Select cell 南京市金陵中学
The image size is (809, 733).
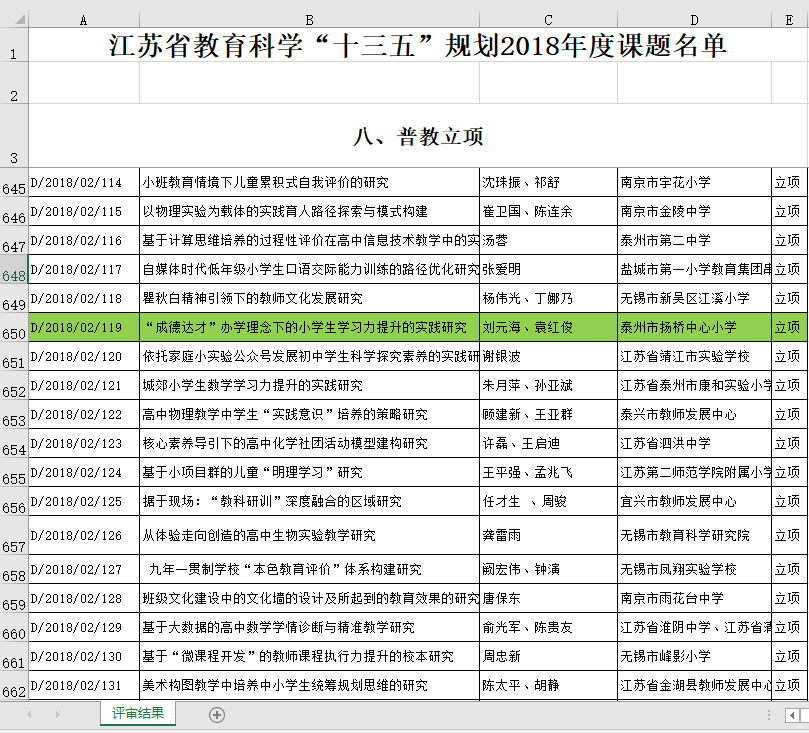click(694, 211)
